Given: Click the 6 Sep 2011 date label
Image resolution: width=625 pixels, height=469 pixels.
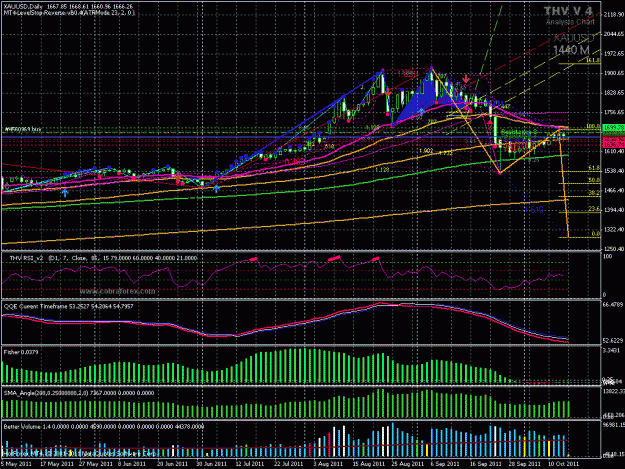Looking at the screenshot, I should pyautogui.click(x=444, y=464).
